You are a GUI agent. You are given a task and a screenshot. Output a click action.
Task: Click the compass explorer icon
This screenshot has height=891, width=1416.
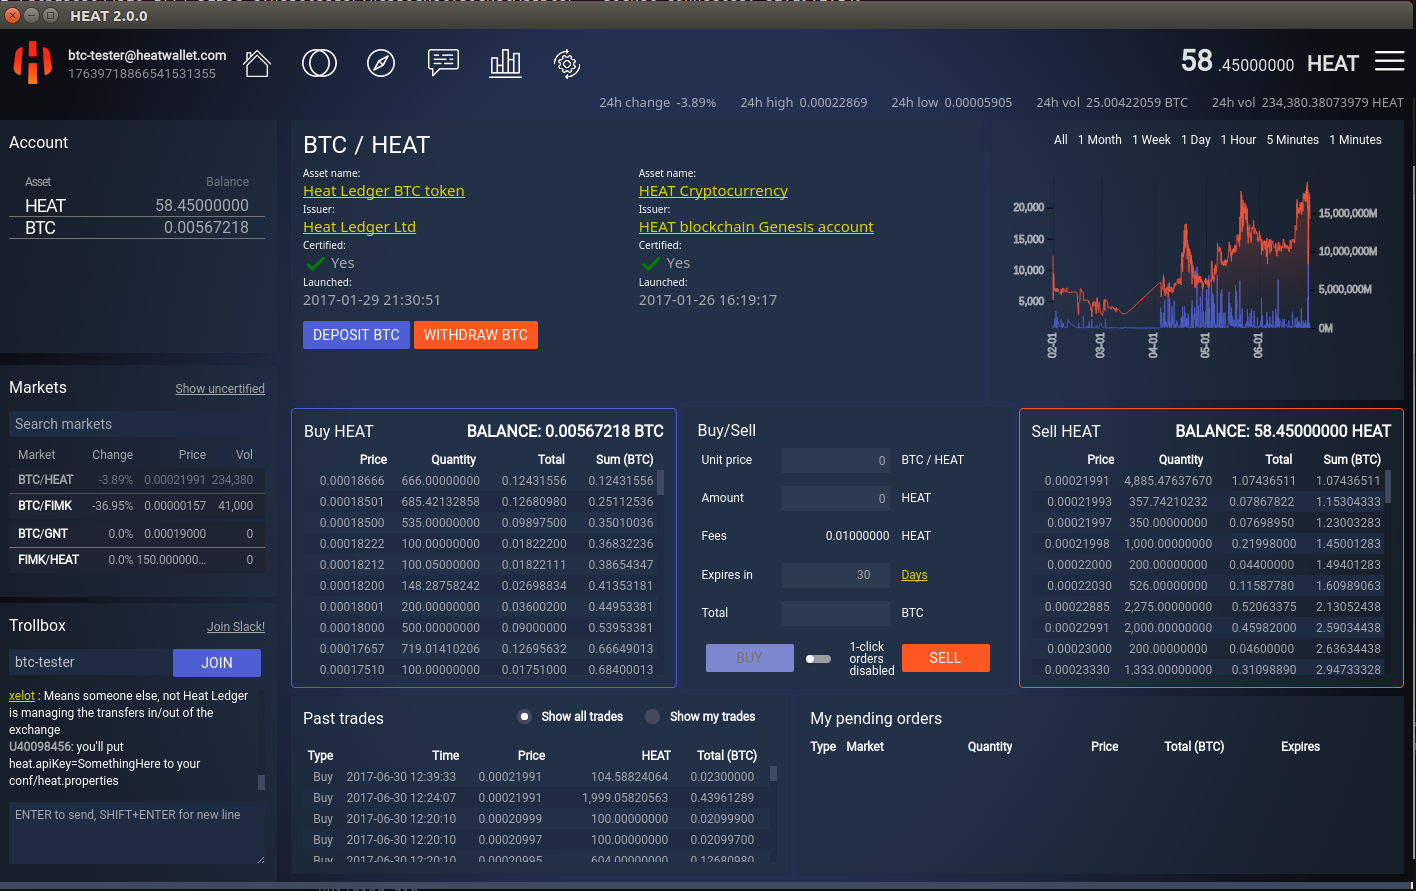(x=381, y=64)
